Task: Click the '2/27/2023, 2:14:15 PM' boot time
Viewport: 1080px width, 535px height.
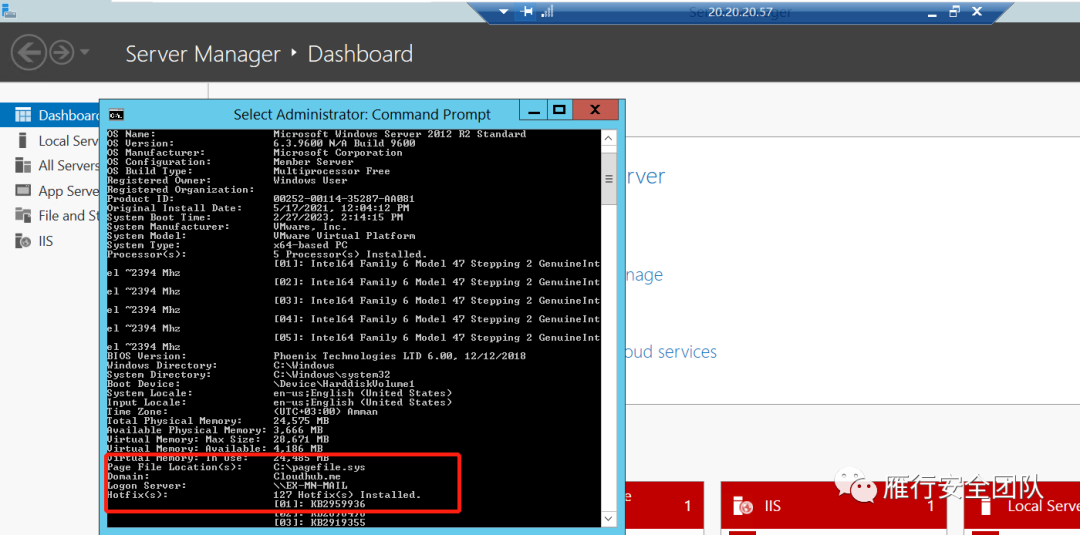Action: pos(338,218)
